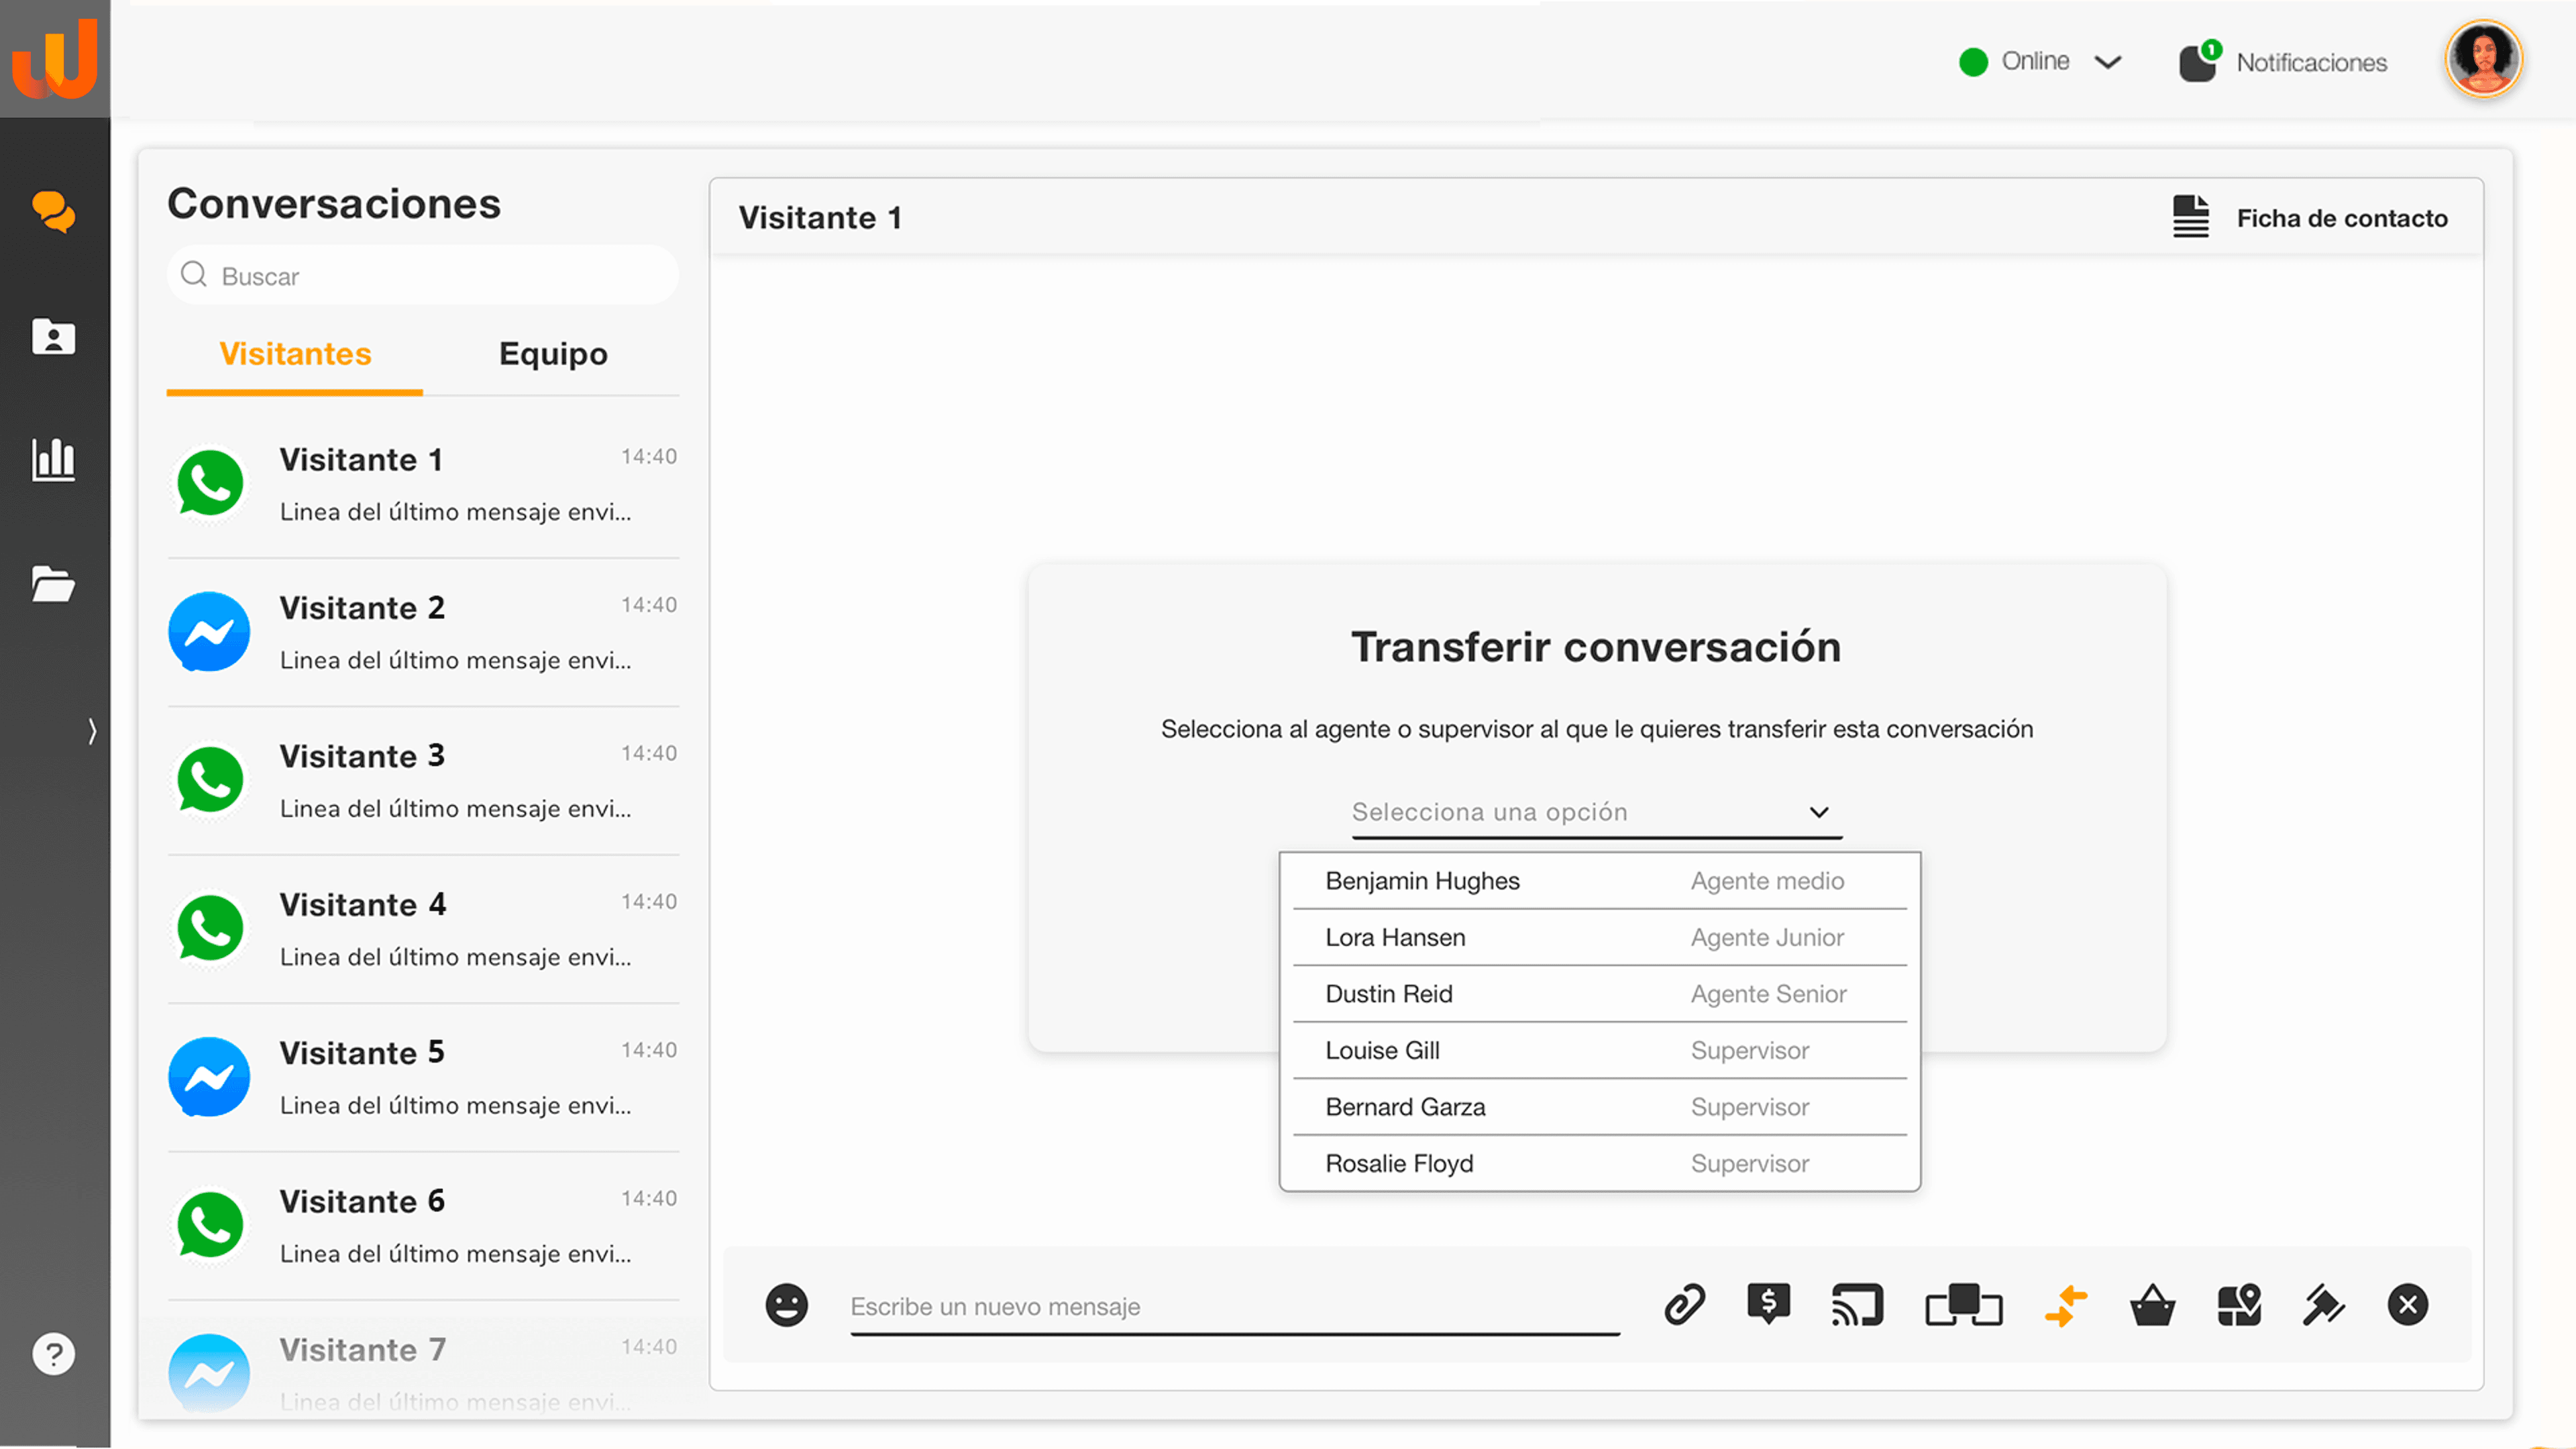Switch to the Equipo tab
The width and height of the screenshot is (2576, 1449).
(x=553, y=354)
